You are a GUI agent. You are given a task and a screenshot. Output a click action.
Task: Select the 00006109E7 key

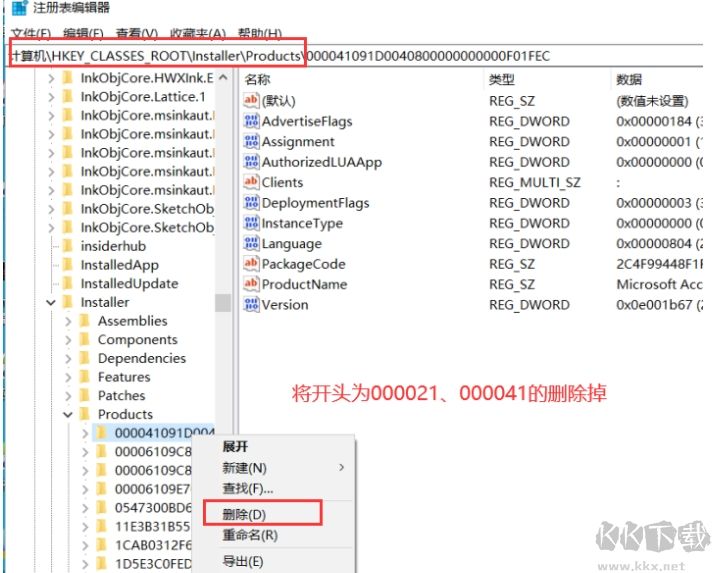coord(153,489)
